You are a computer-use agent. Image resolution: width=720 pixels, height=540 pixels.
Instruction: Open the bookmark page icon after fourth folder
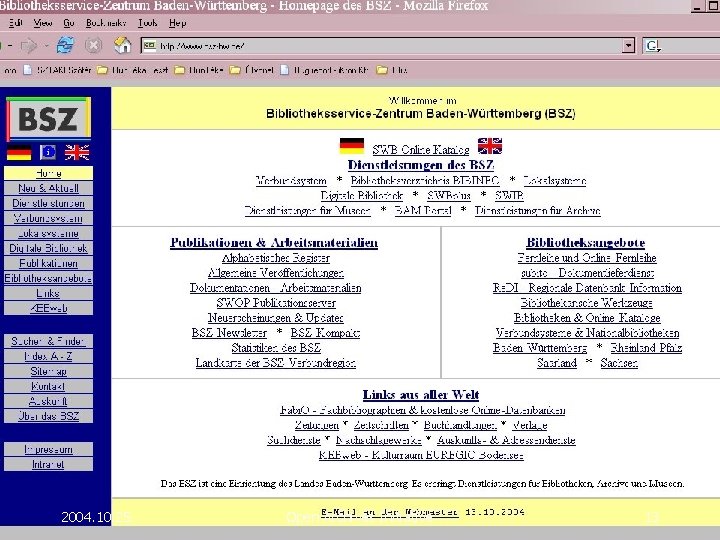click(x=285, y=70)
